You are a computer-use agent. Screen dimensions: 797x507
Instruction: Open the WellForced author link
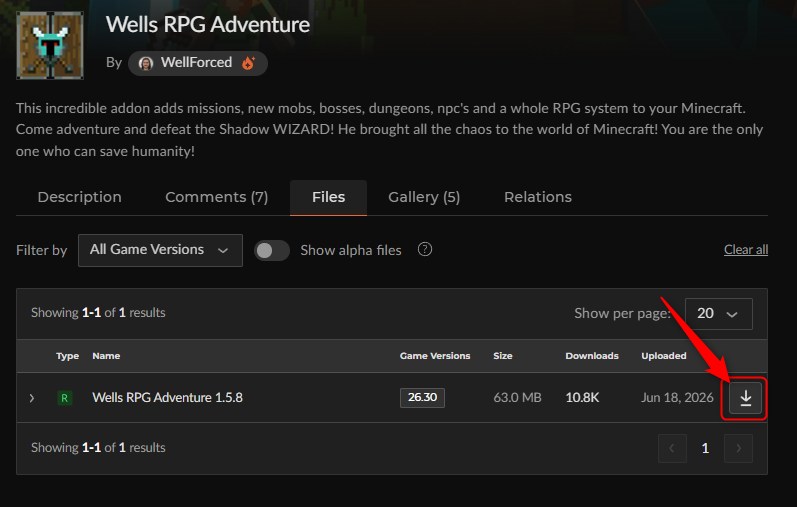coord(198,63)
